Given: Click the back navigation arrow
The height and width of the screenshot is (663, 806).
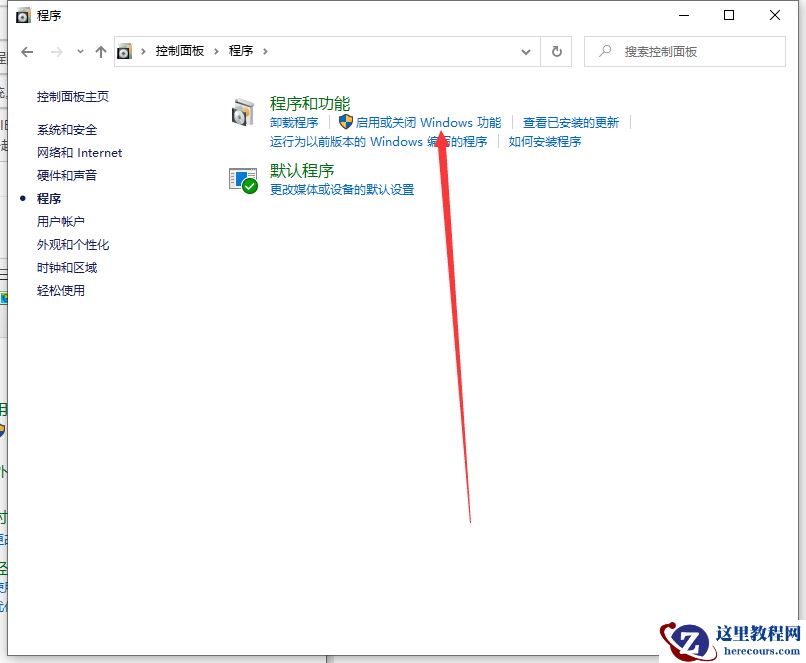Looking at the screenshot, I should 27,51.
